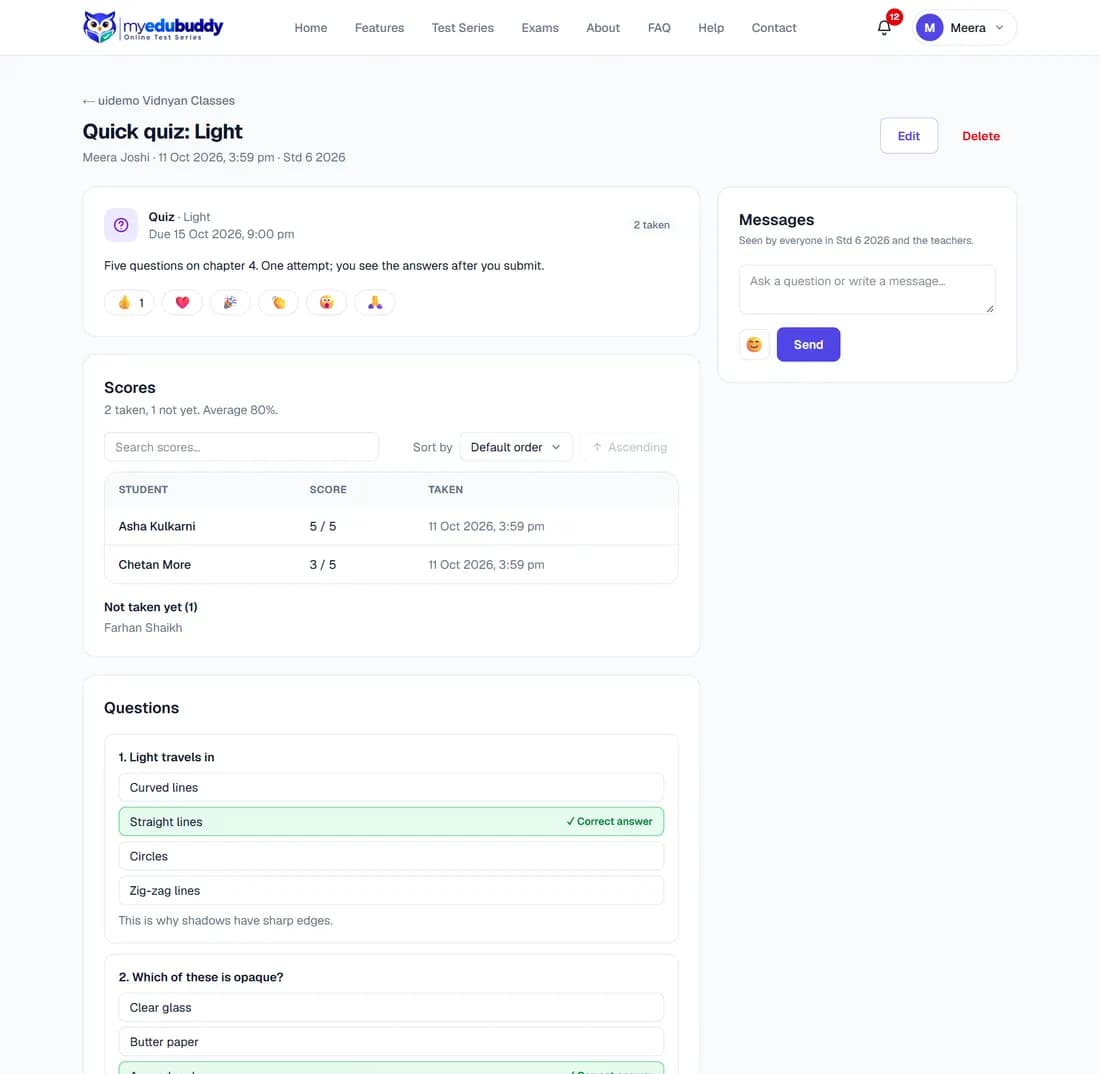
Task: Open the Default order sort dropdown
Action: click(516, 447)
